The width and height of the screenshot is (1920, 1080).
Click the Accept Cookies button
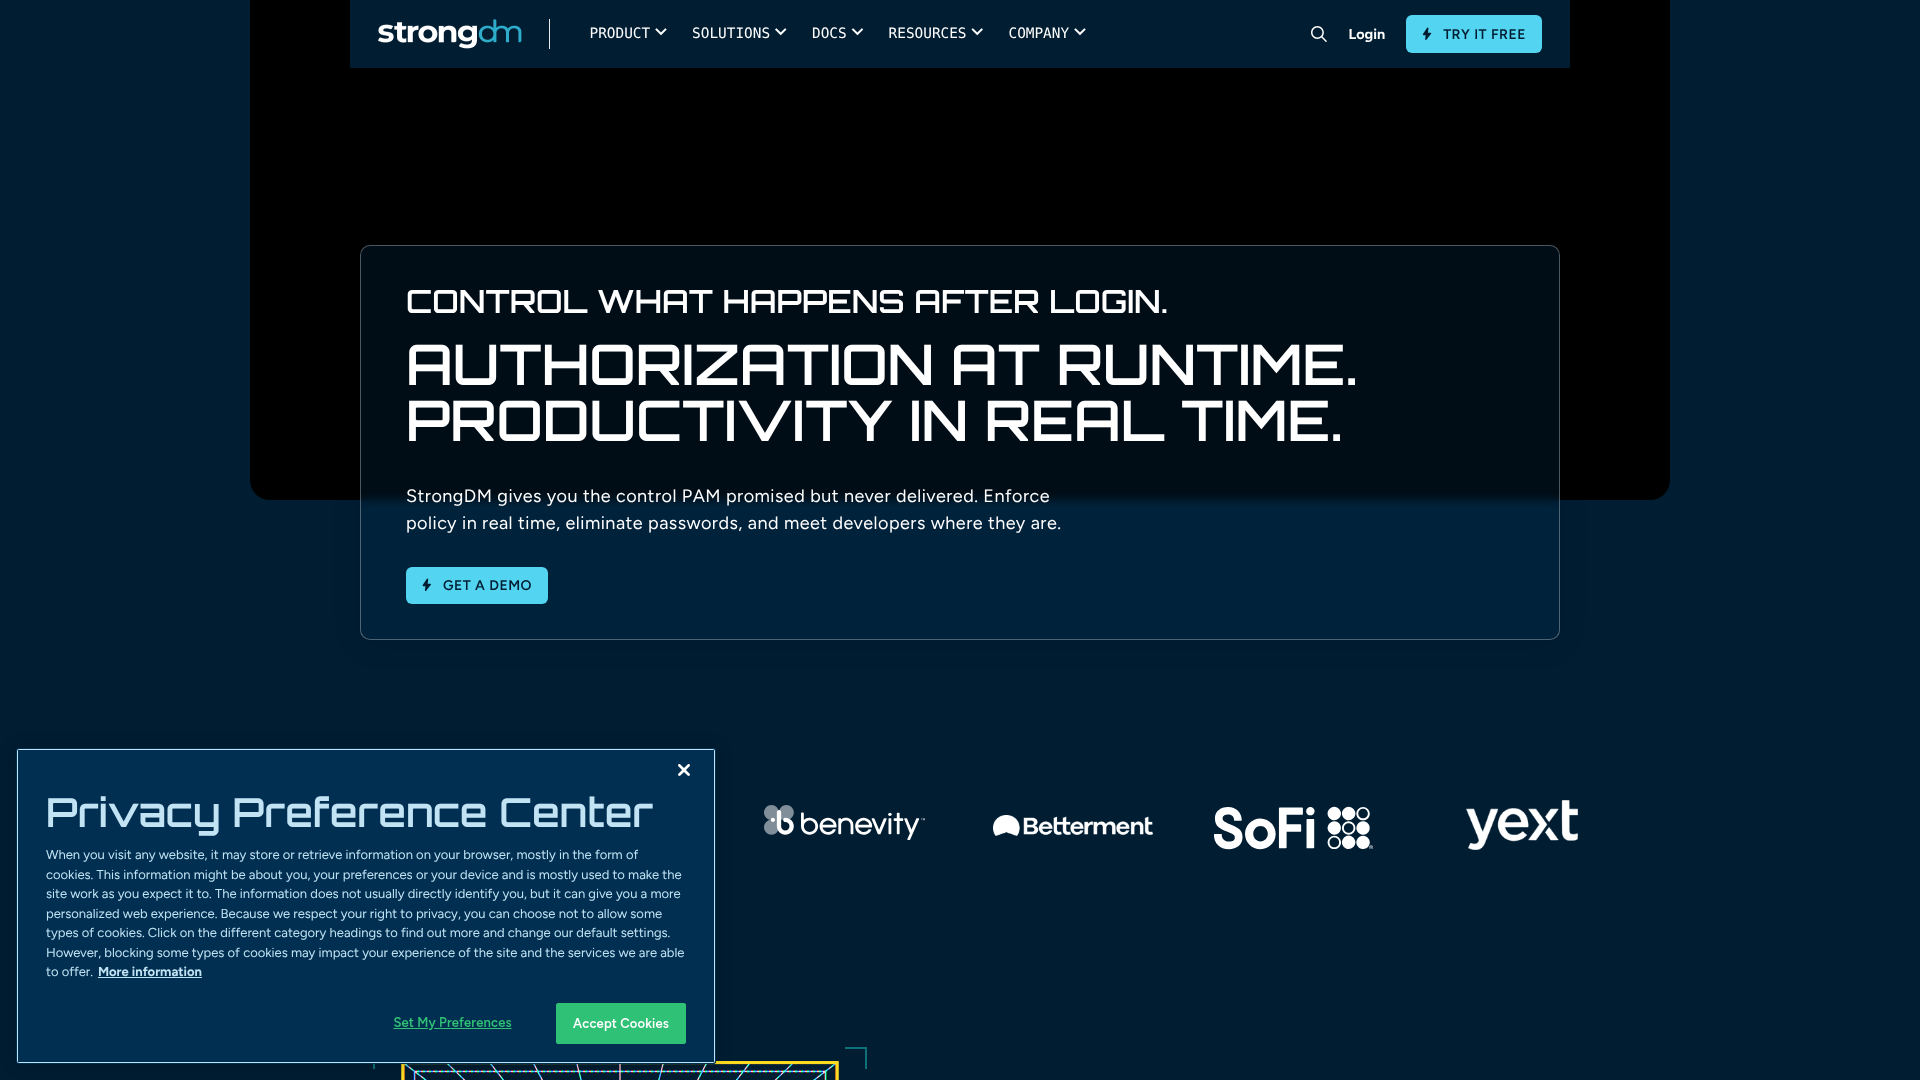pos(620,1023)
